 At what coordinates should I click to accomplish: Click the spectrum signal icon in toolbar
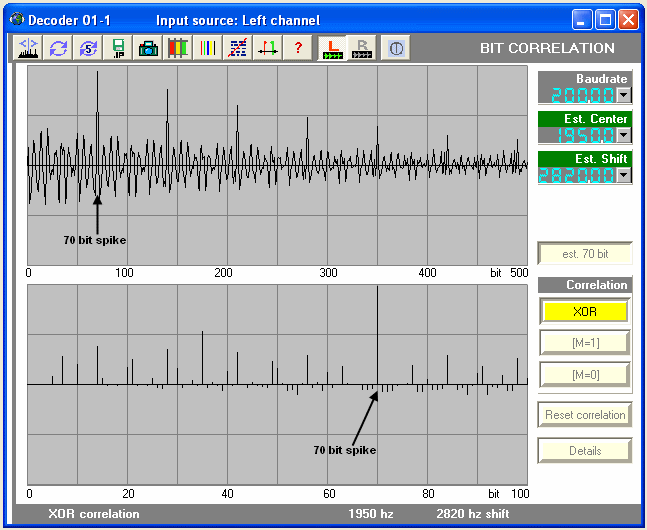pyautogui.click(x=28, y=47)
